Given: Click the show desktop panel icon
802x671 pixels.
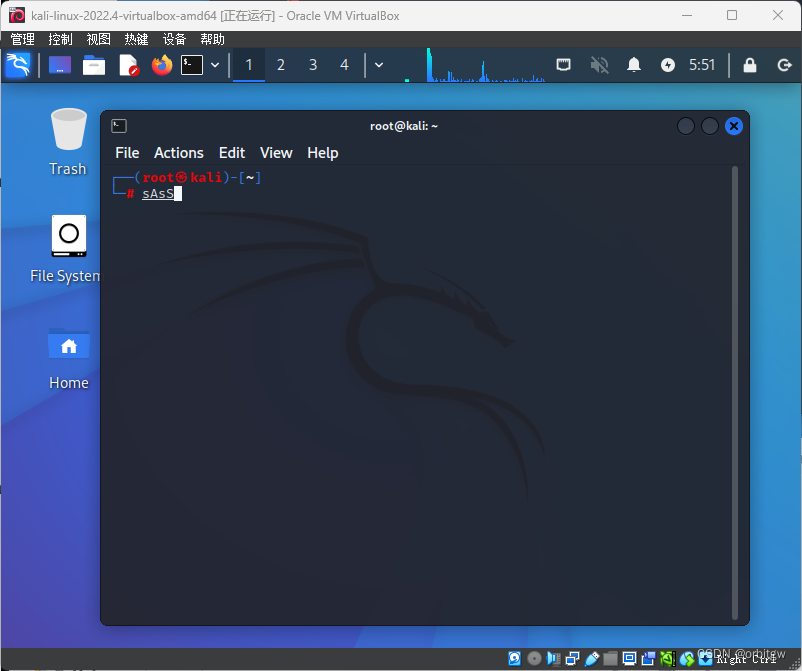Looking at the screenshot, I should click(x=60, y=65).
